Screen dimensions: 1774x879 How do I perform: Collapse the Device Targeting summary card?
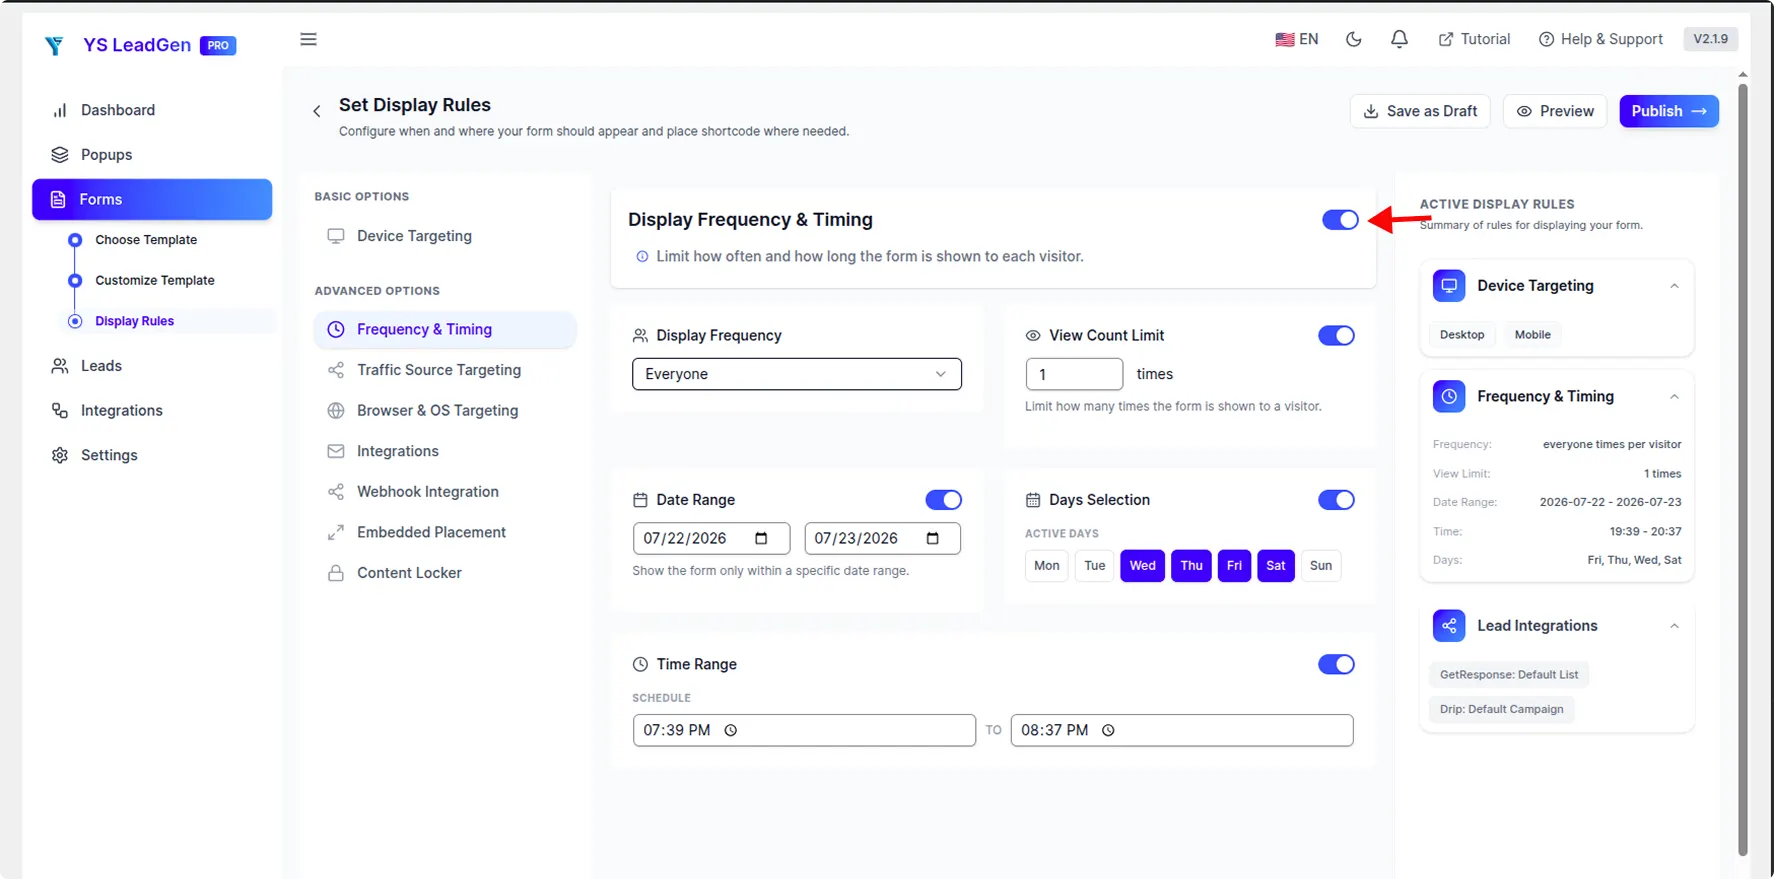[x=1674, y=286]
